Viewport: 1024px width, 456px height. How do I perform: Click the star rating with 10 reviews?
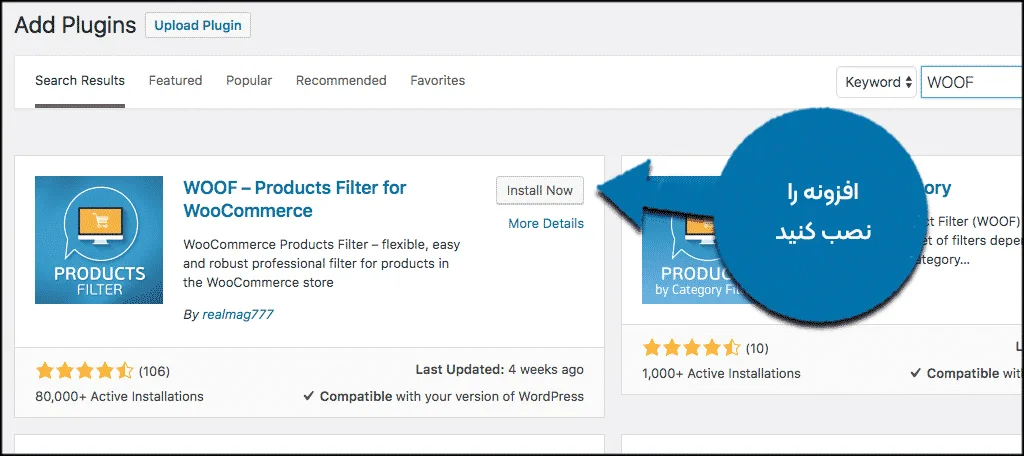click(691, 348)
